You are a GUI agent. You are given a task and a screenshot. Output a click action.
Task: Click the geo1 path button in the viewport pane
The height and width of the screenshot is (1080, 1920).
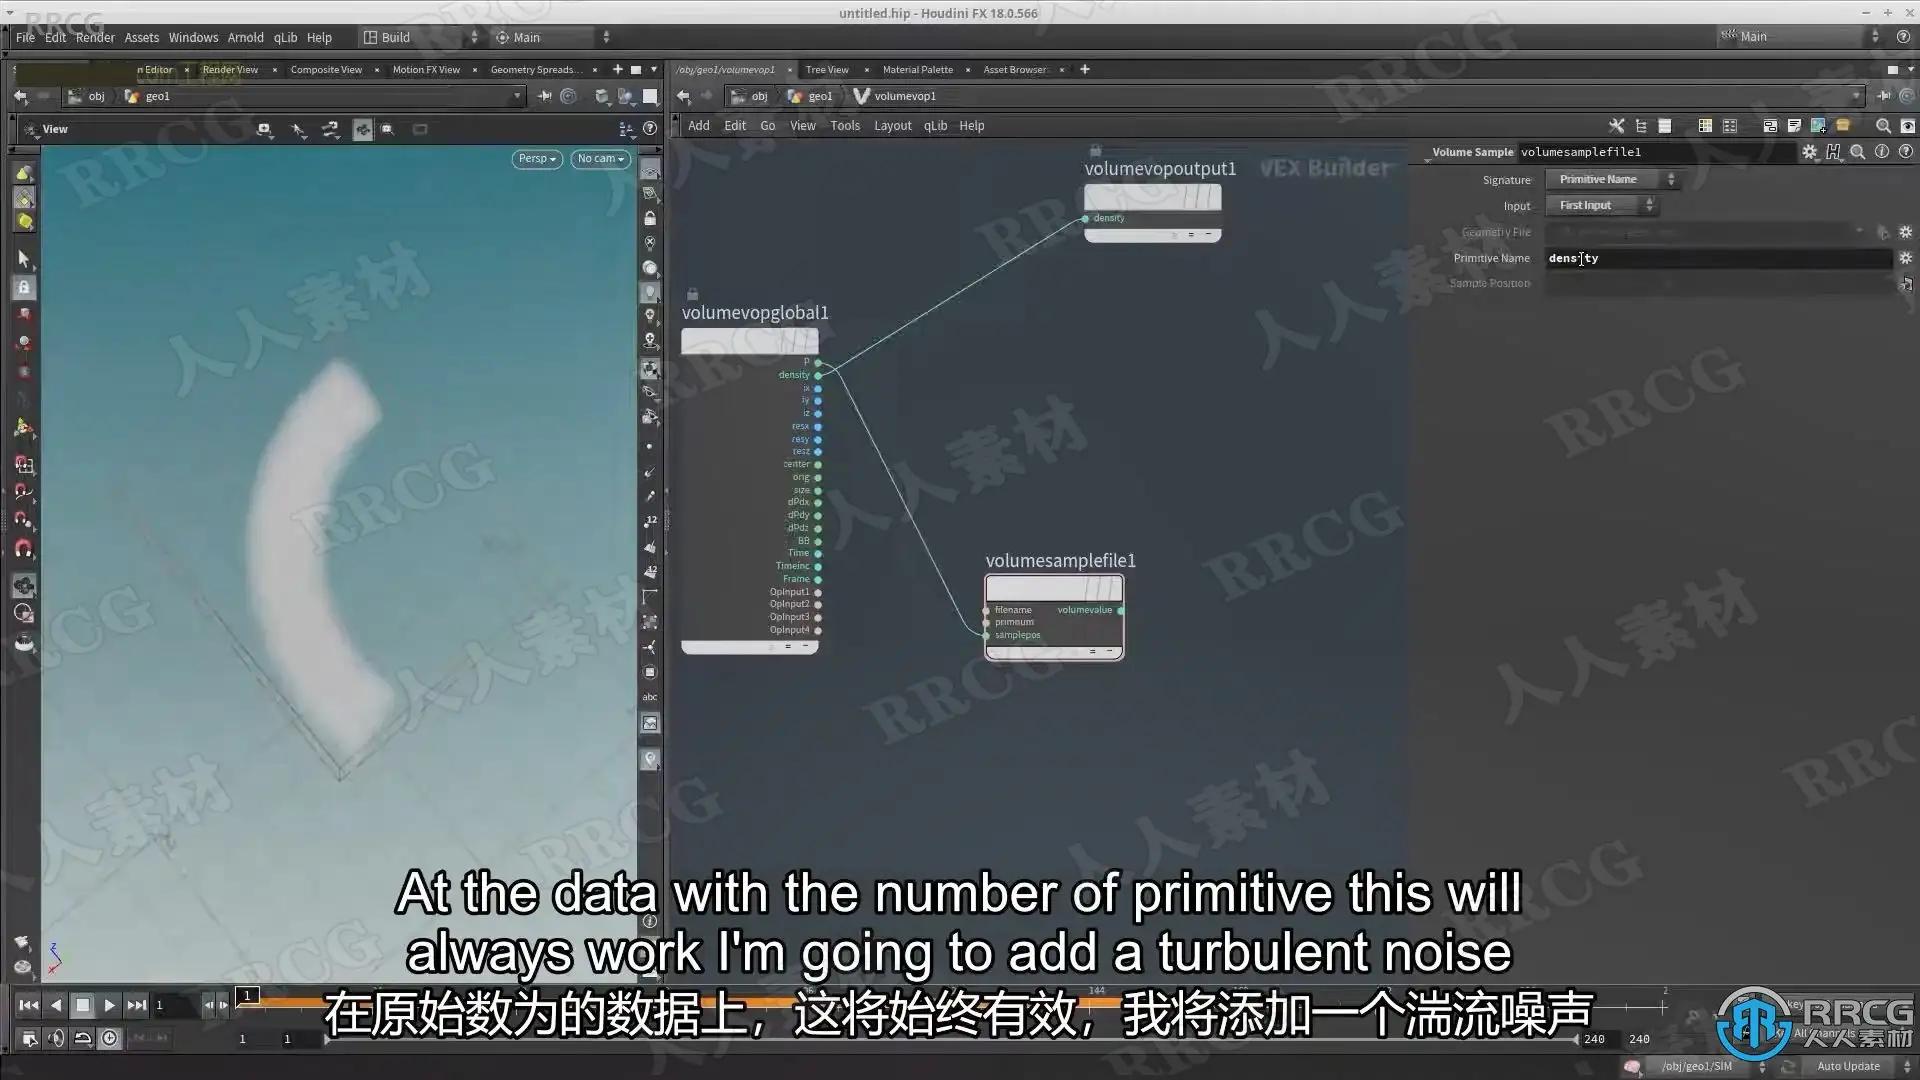tap(147, 96)
